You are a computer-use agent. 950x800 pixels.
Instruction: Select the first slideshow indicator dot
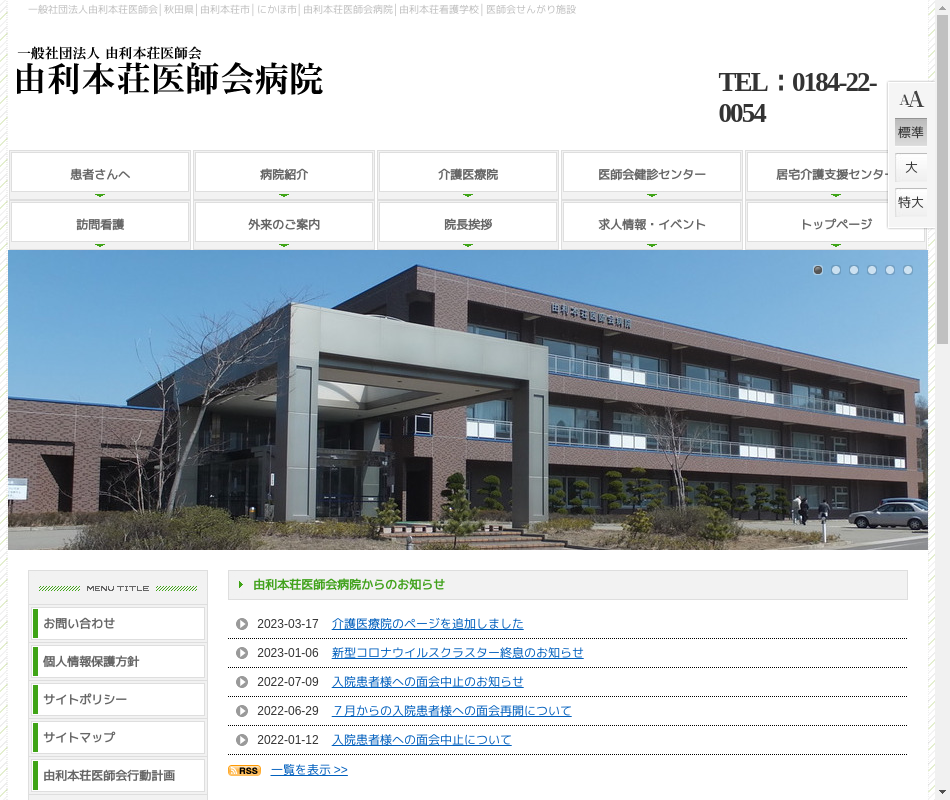pyautogui.click(x=818, y=270)
